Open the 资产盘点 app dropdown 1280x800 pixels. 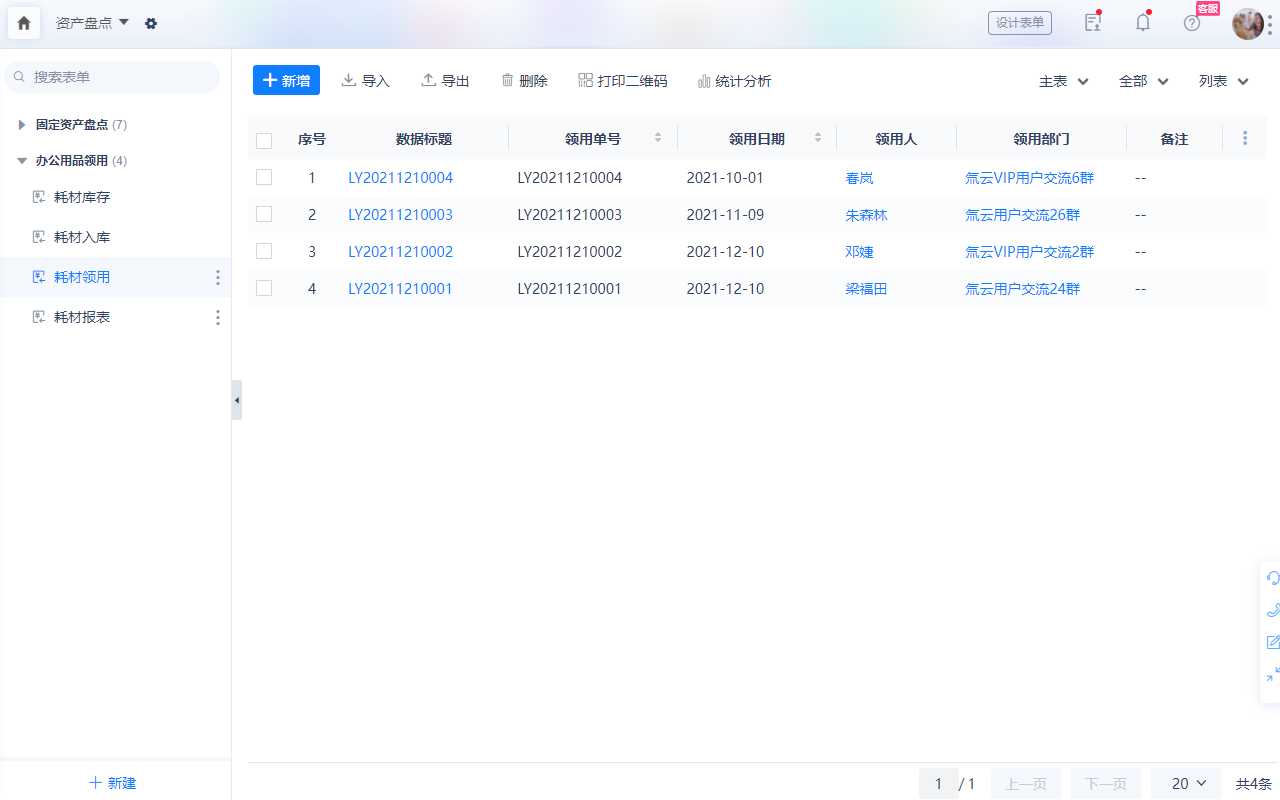[x=93, y=23]
